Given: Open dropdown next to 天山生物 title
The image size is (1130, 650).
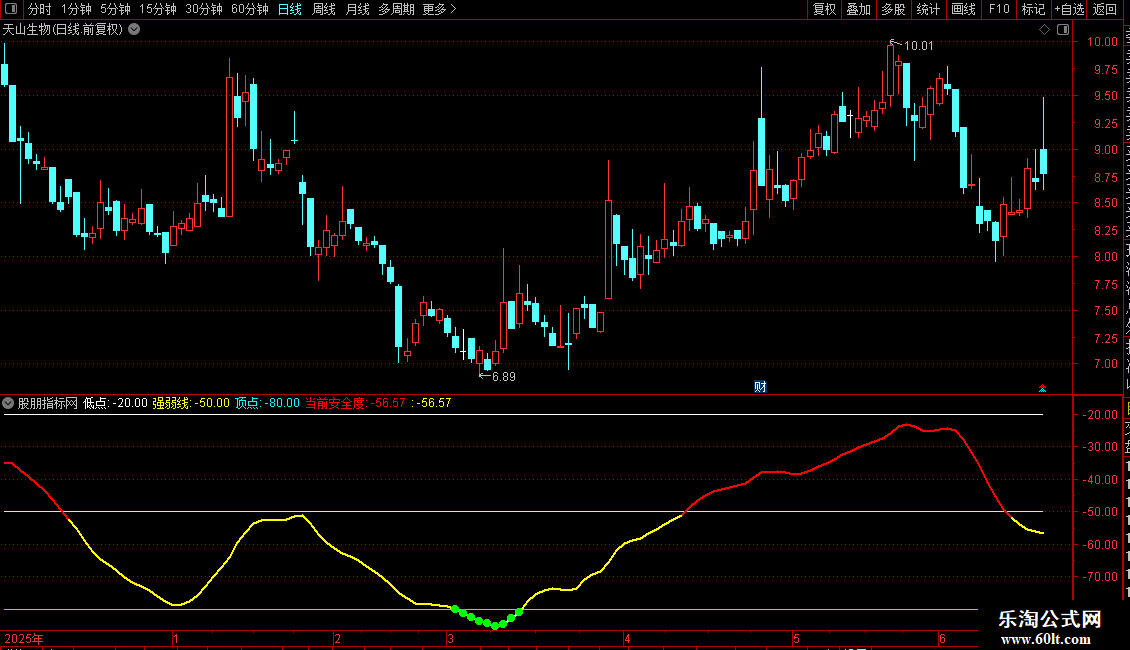Looking at the screenshot, I should [134, 30].
